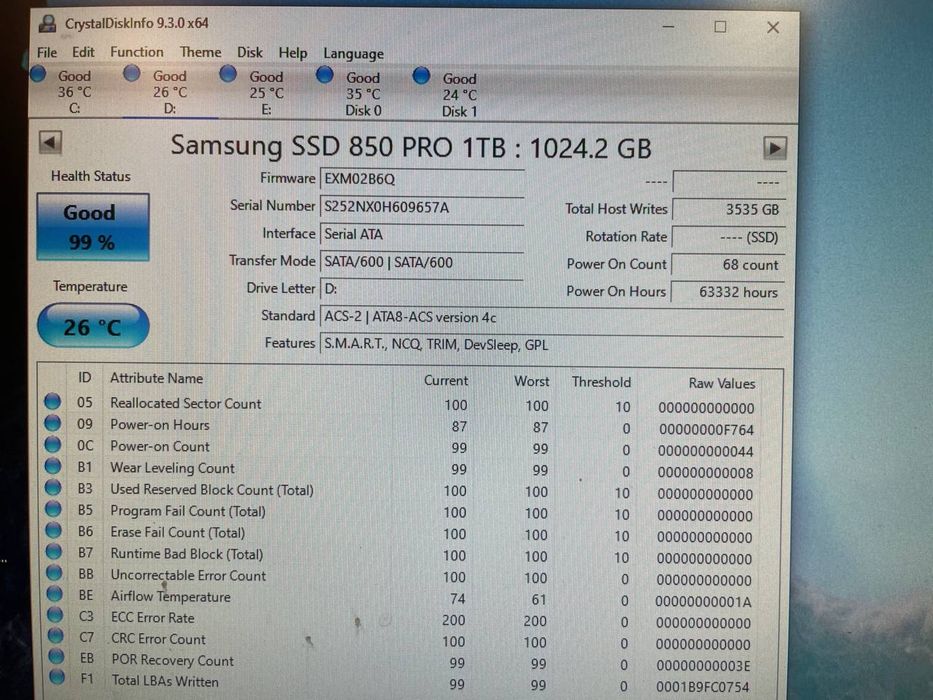Select the Disk 0 tab

tap(363, 93)
